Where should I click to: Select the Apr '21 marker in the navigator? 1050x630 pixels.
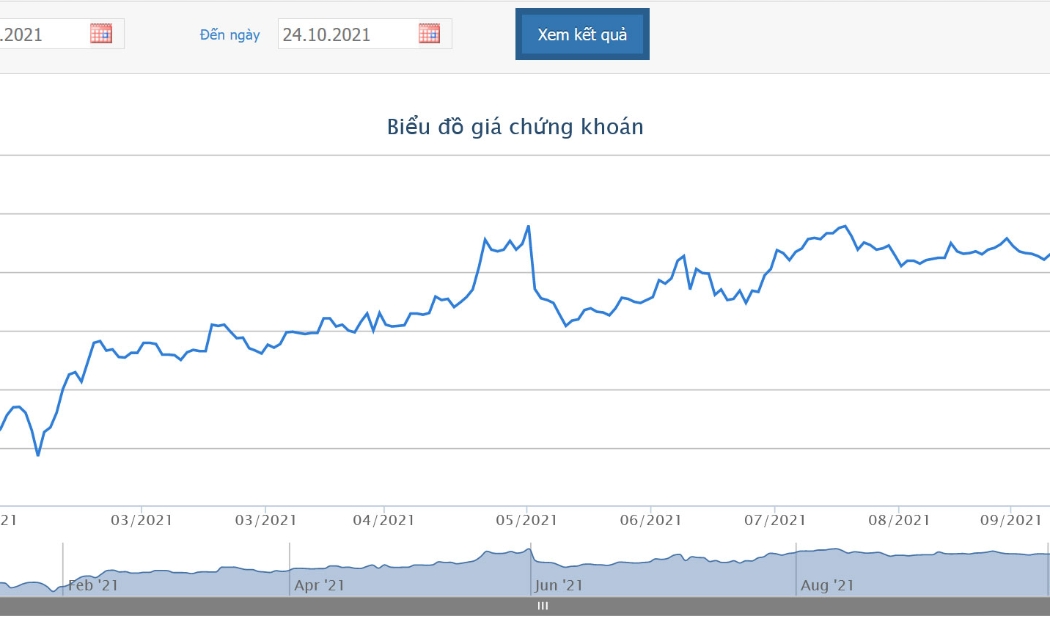pyautogui.click(x=319, y=585)
